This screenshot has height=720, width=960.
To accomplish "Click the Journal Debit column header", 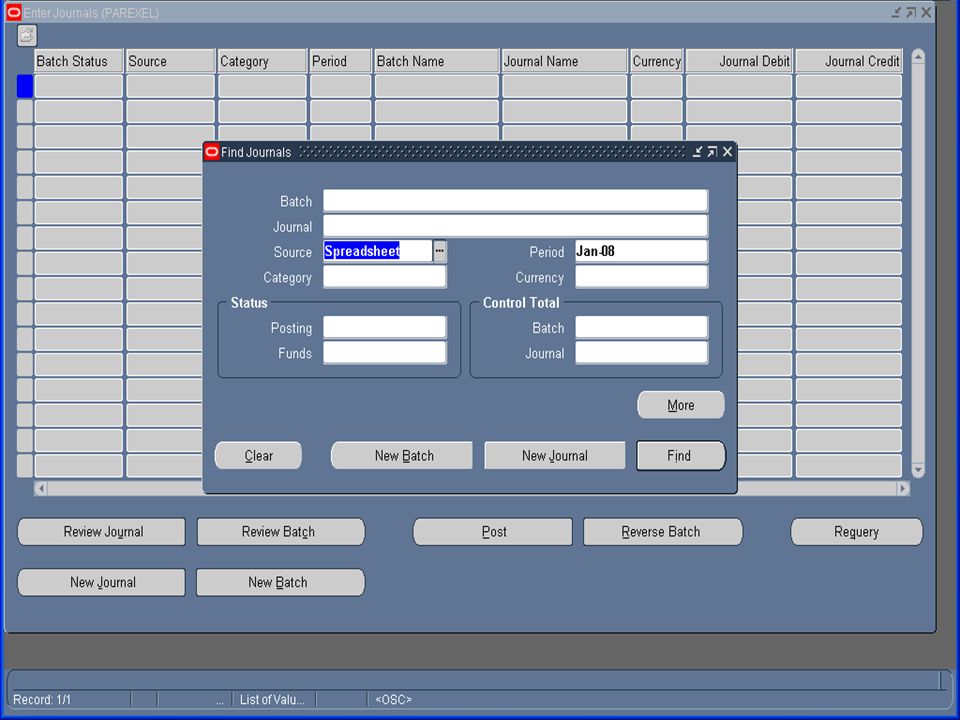I will pos(739,61).
